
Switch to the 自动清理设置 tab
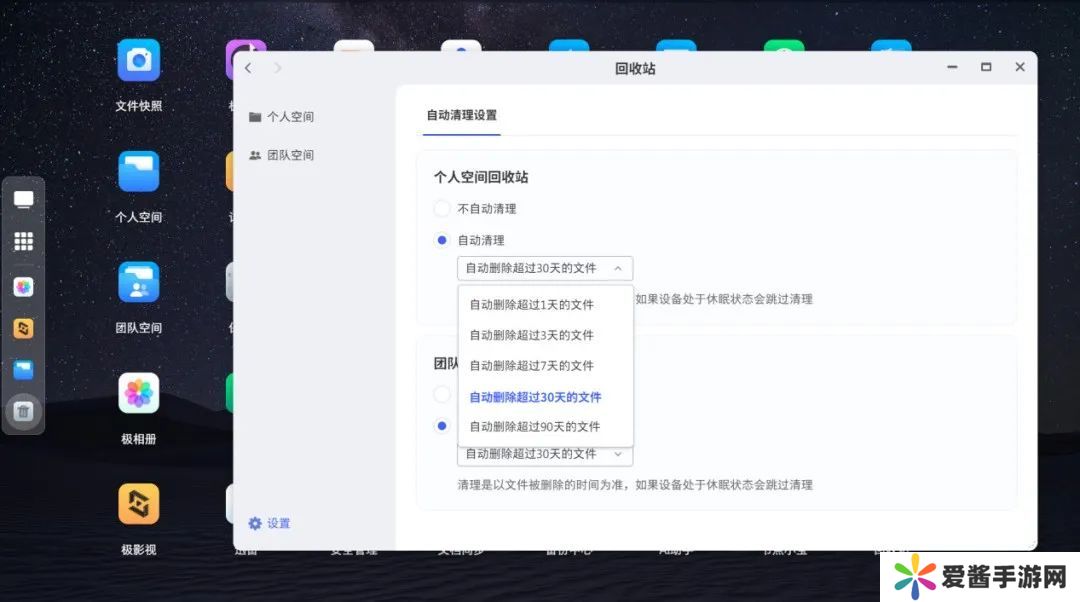[461, 115]
